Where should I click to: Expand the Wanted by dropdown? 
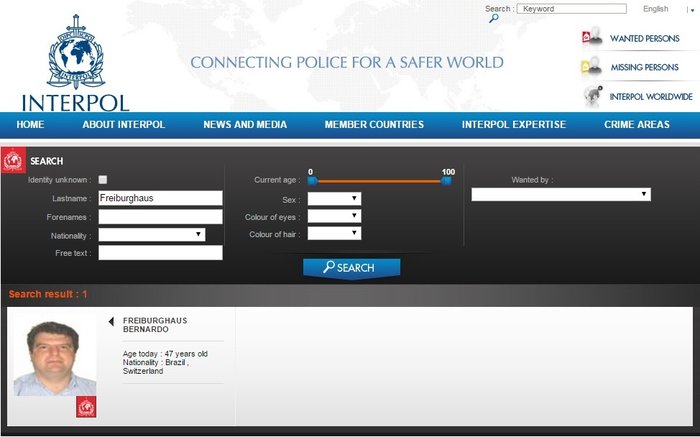tap(561, 194)
